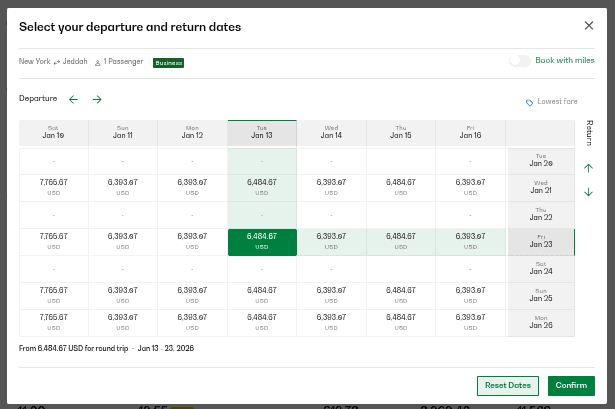Move return dates later with down arrow
This screenshot has width=615, height=409.
click(588, 192)
